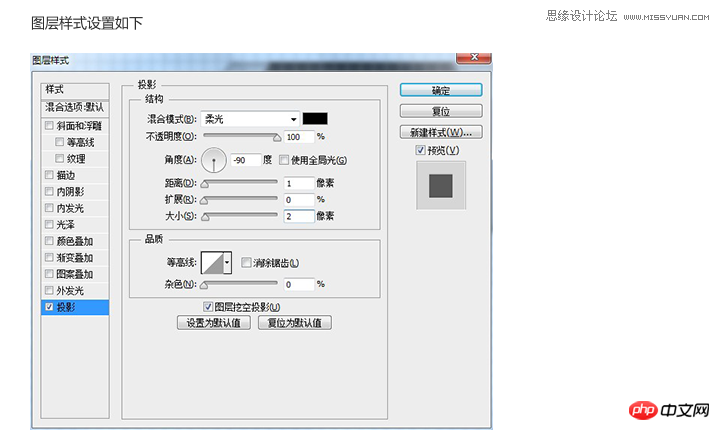Viewport: 720px width, 430px height.
Task: Enable 光泽 checkbox
Action: 49,225
